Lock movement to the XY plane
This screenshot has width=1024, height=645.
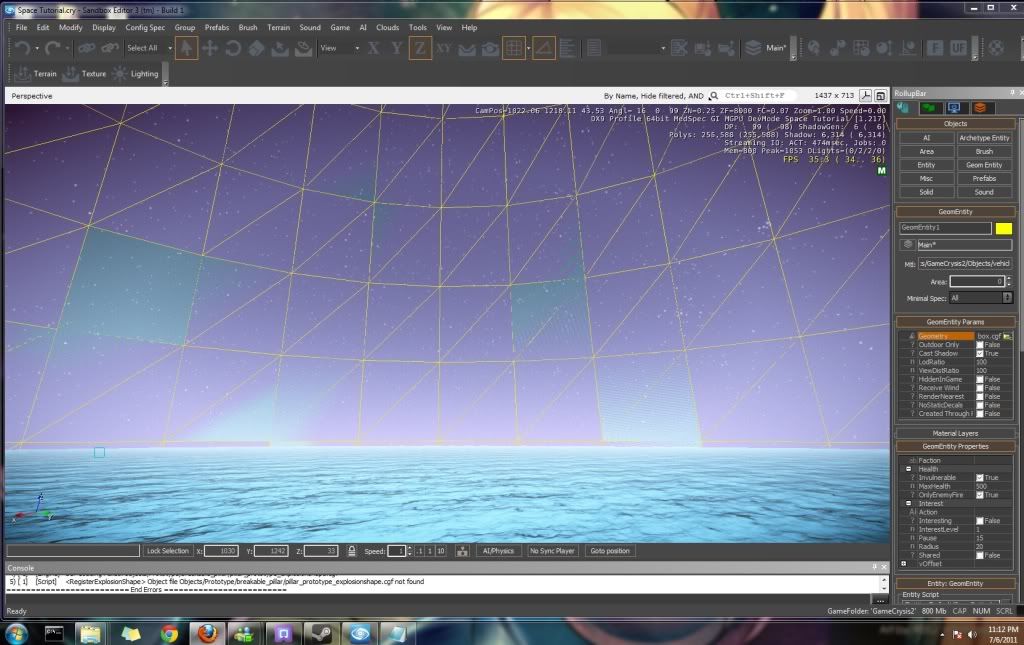[x=443, y=48]
